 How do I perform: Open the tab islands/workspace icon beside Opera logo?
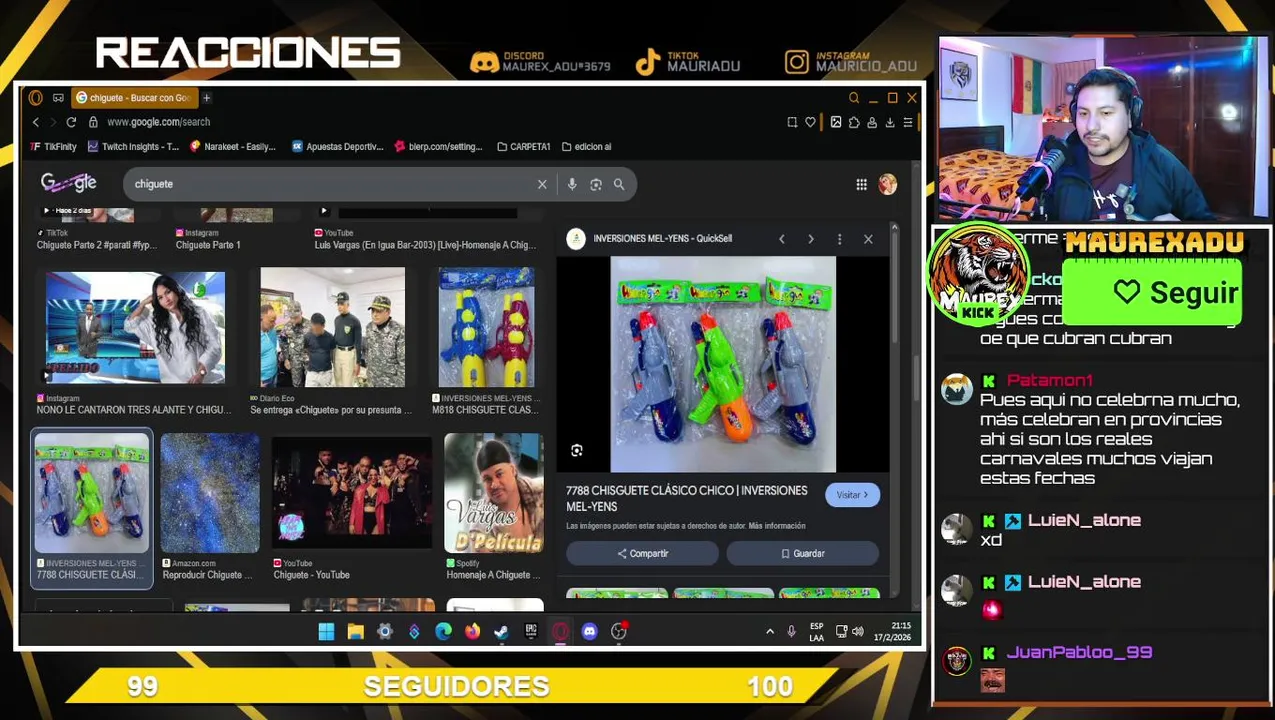pos(58,98)
